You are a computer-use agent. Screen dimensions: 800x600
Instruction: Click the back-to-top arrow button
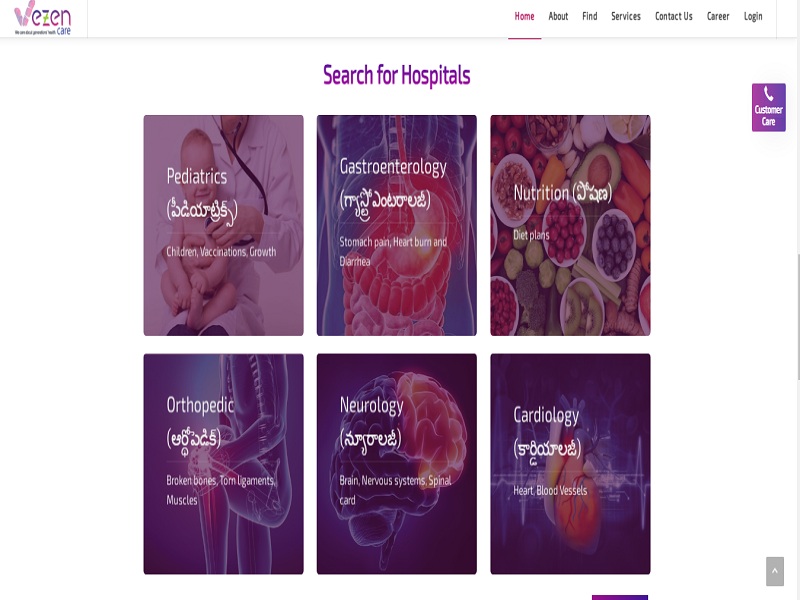774,571
